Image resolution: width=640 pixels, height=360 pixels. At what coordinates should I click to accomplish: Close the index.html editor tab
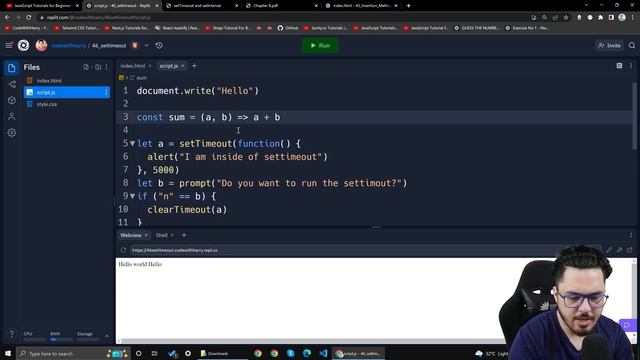point(150,66)
